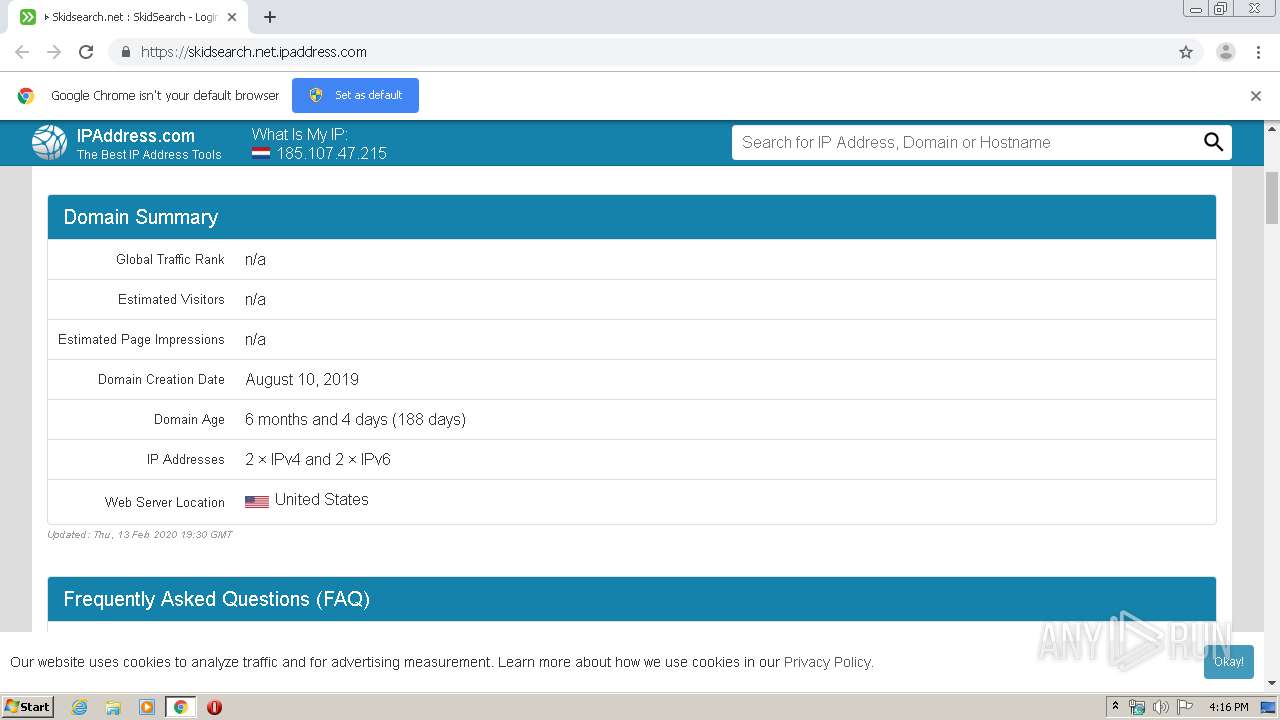Image resolution: width=1280 pixels, height=720 pixels.
Task: Open a new browser tab
Action: [270, 17]
